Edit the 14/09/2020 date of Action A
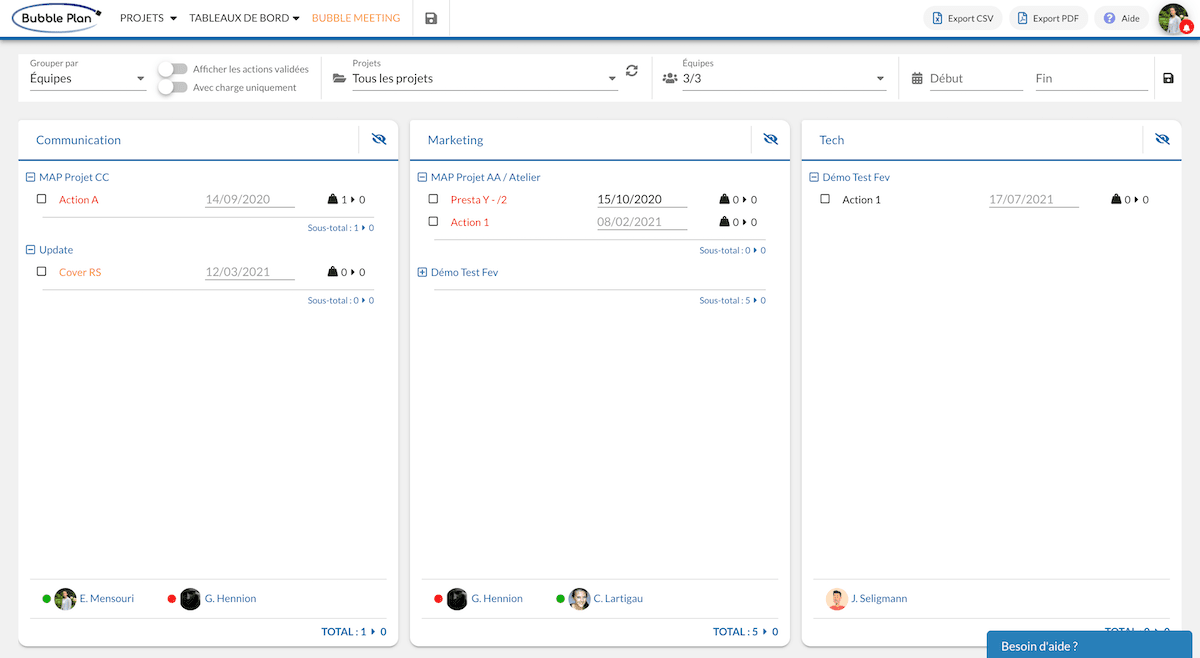 click(250, 200)
